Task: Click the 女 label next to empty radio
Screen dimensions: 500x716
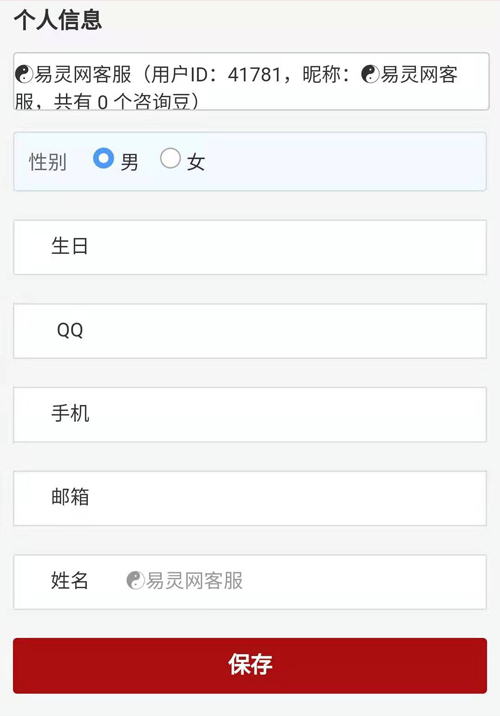Action: (x=196, y=162)
